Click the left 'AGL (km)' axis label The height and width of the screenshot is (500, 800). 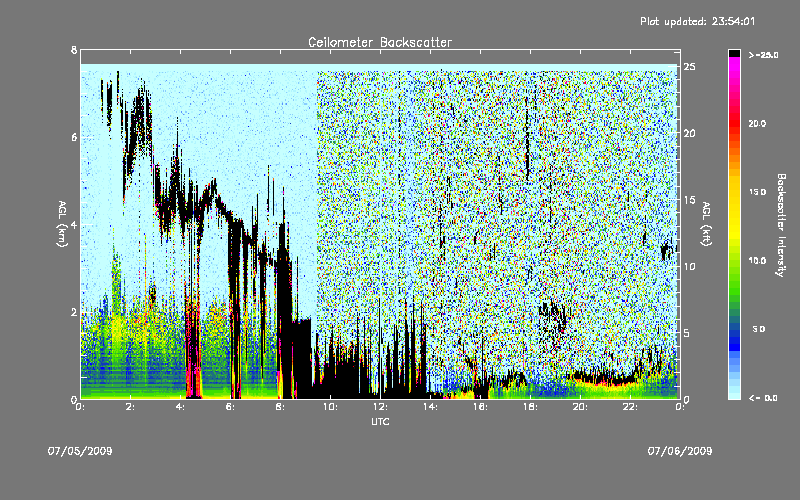click(x=62, y=224)
